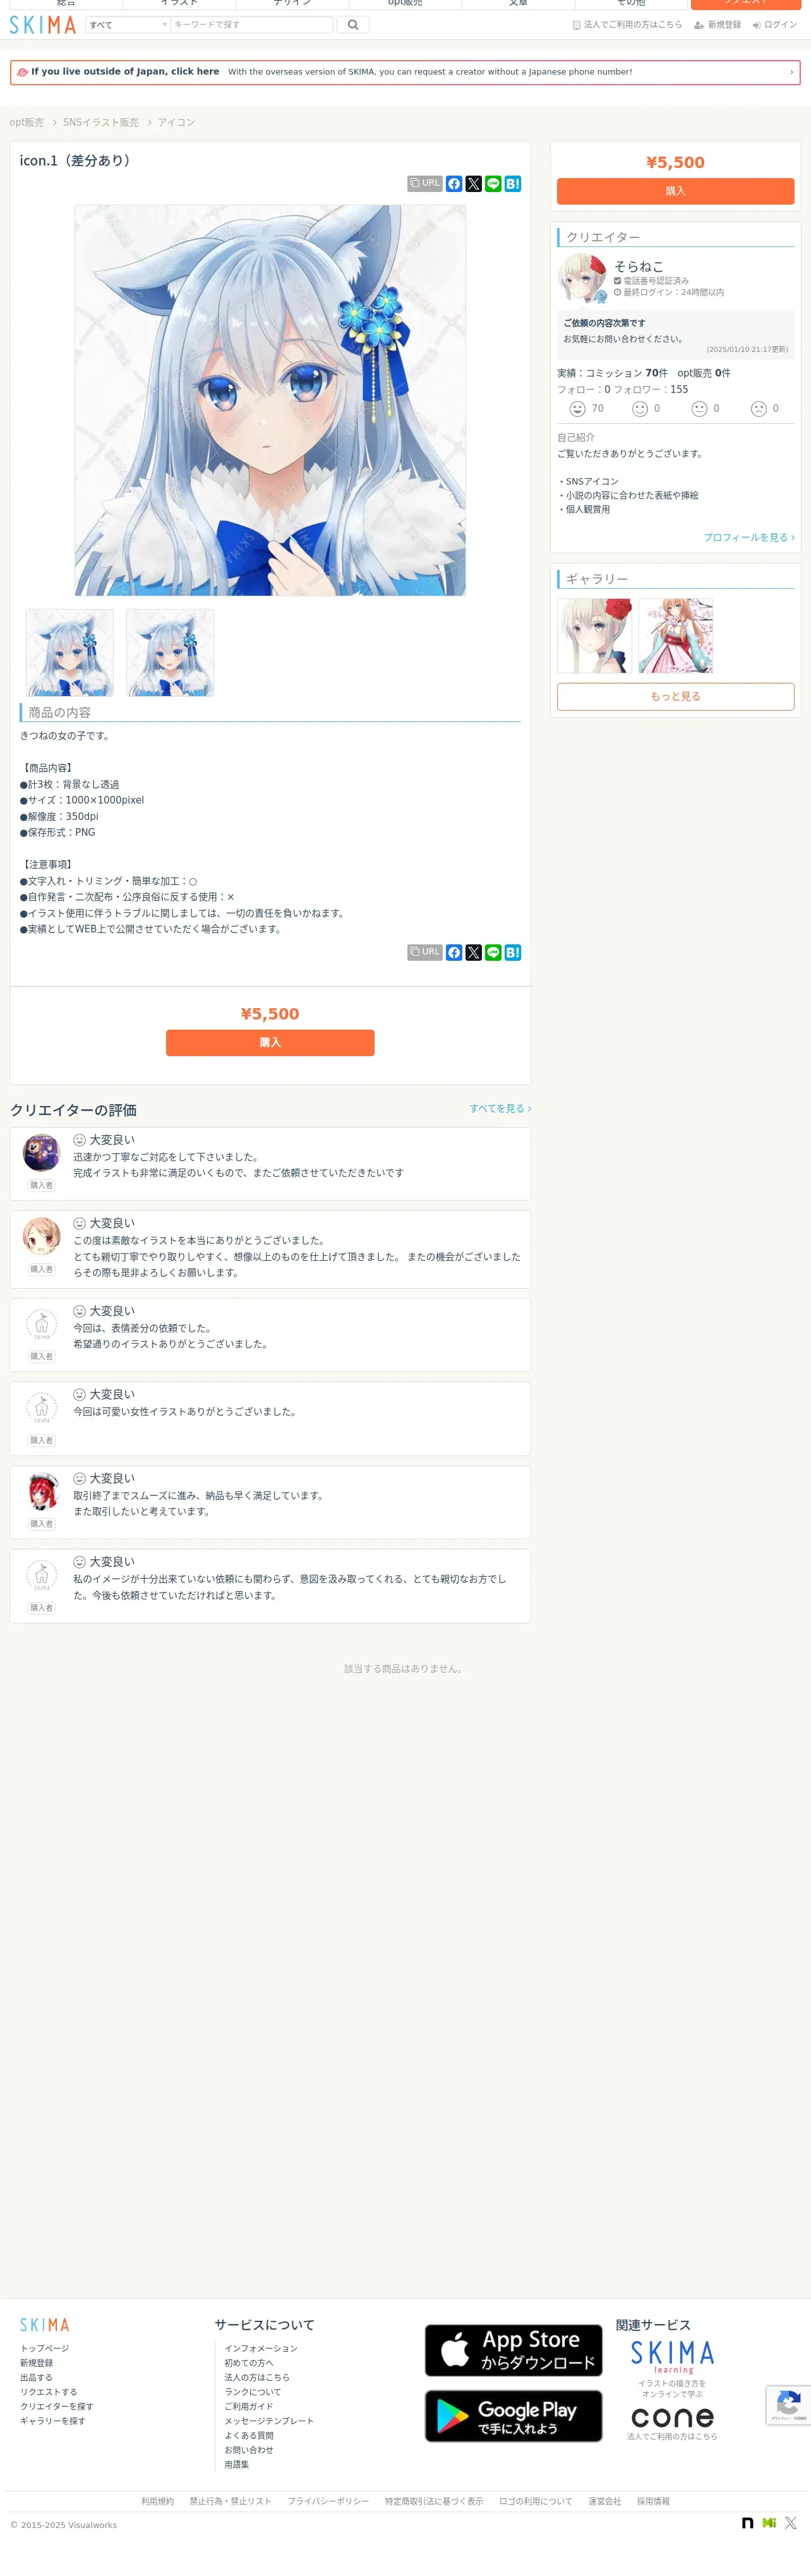The width and height of the screenshot is (811, 2576).
Task: Go to opt販売 breadcrumb
Action: click(x=27, y=122)
